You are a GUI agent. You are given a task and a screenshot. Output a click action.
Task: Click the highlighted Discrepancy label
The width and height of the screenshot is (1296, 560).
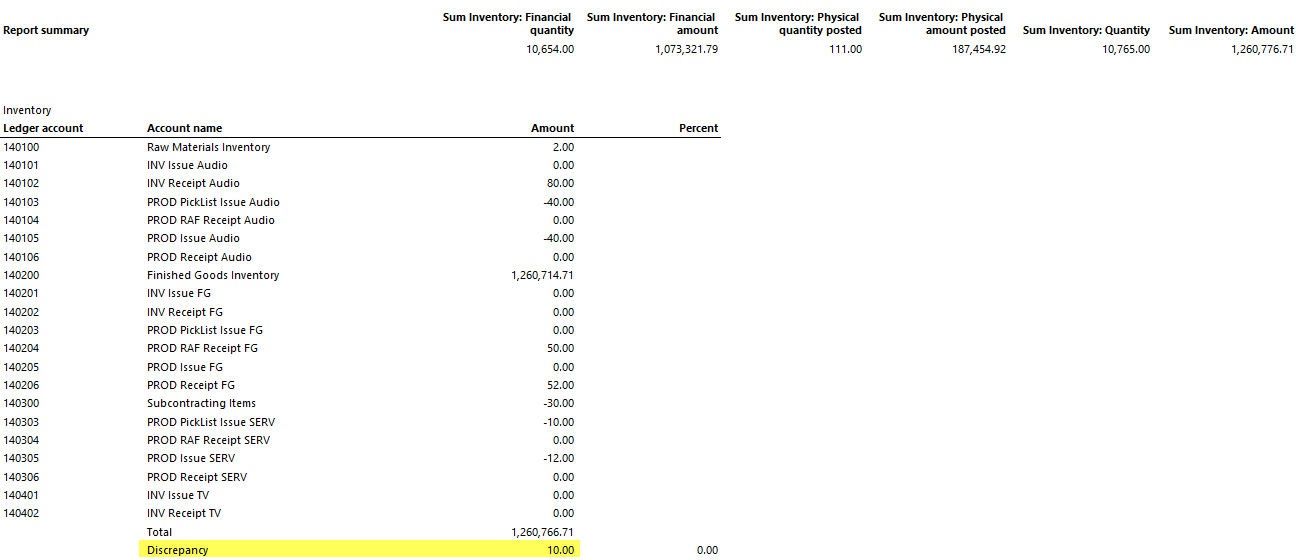click(x=176, y=550)
